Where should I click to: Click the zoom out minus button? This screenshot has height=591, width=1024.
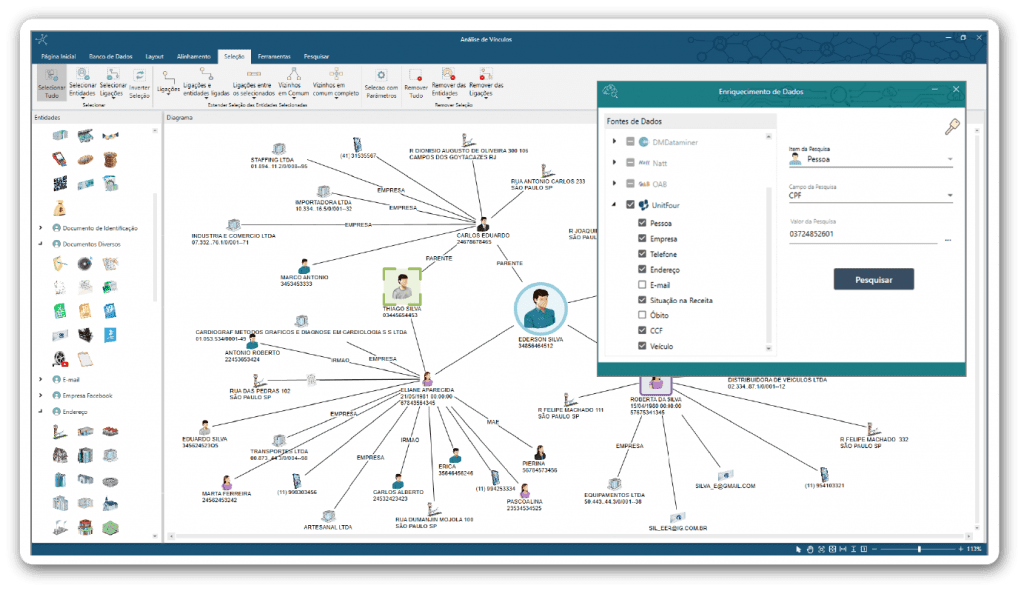pyautogui.click(x=874, y=549)
